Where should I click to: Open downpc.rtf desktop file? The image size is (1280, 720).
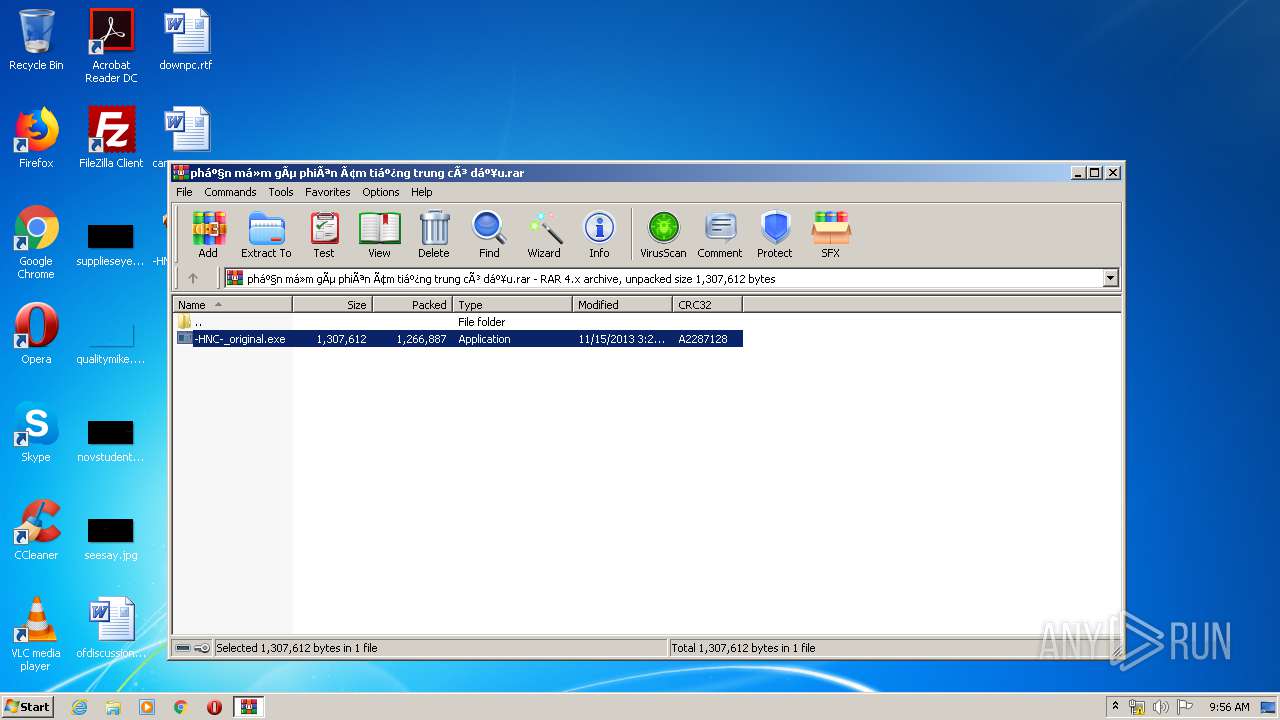pyautogui.click(x=186, y=40)
